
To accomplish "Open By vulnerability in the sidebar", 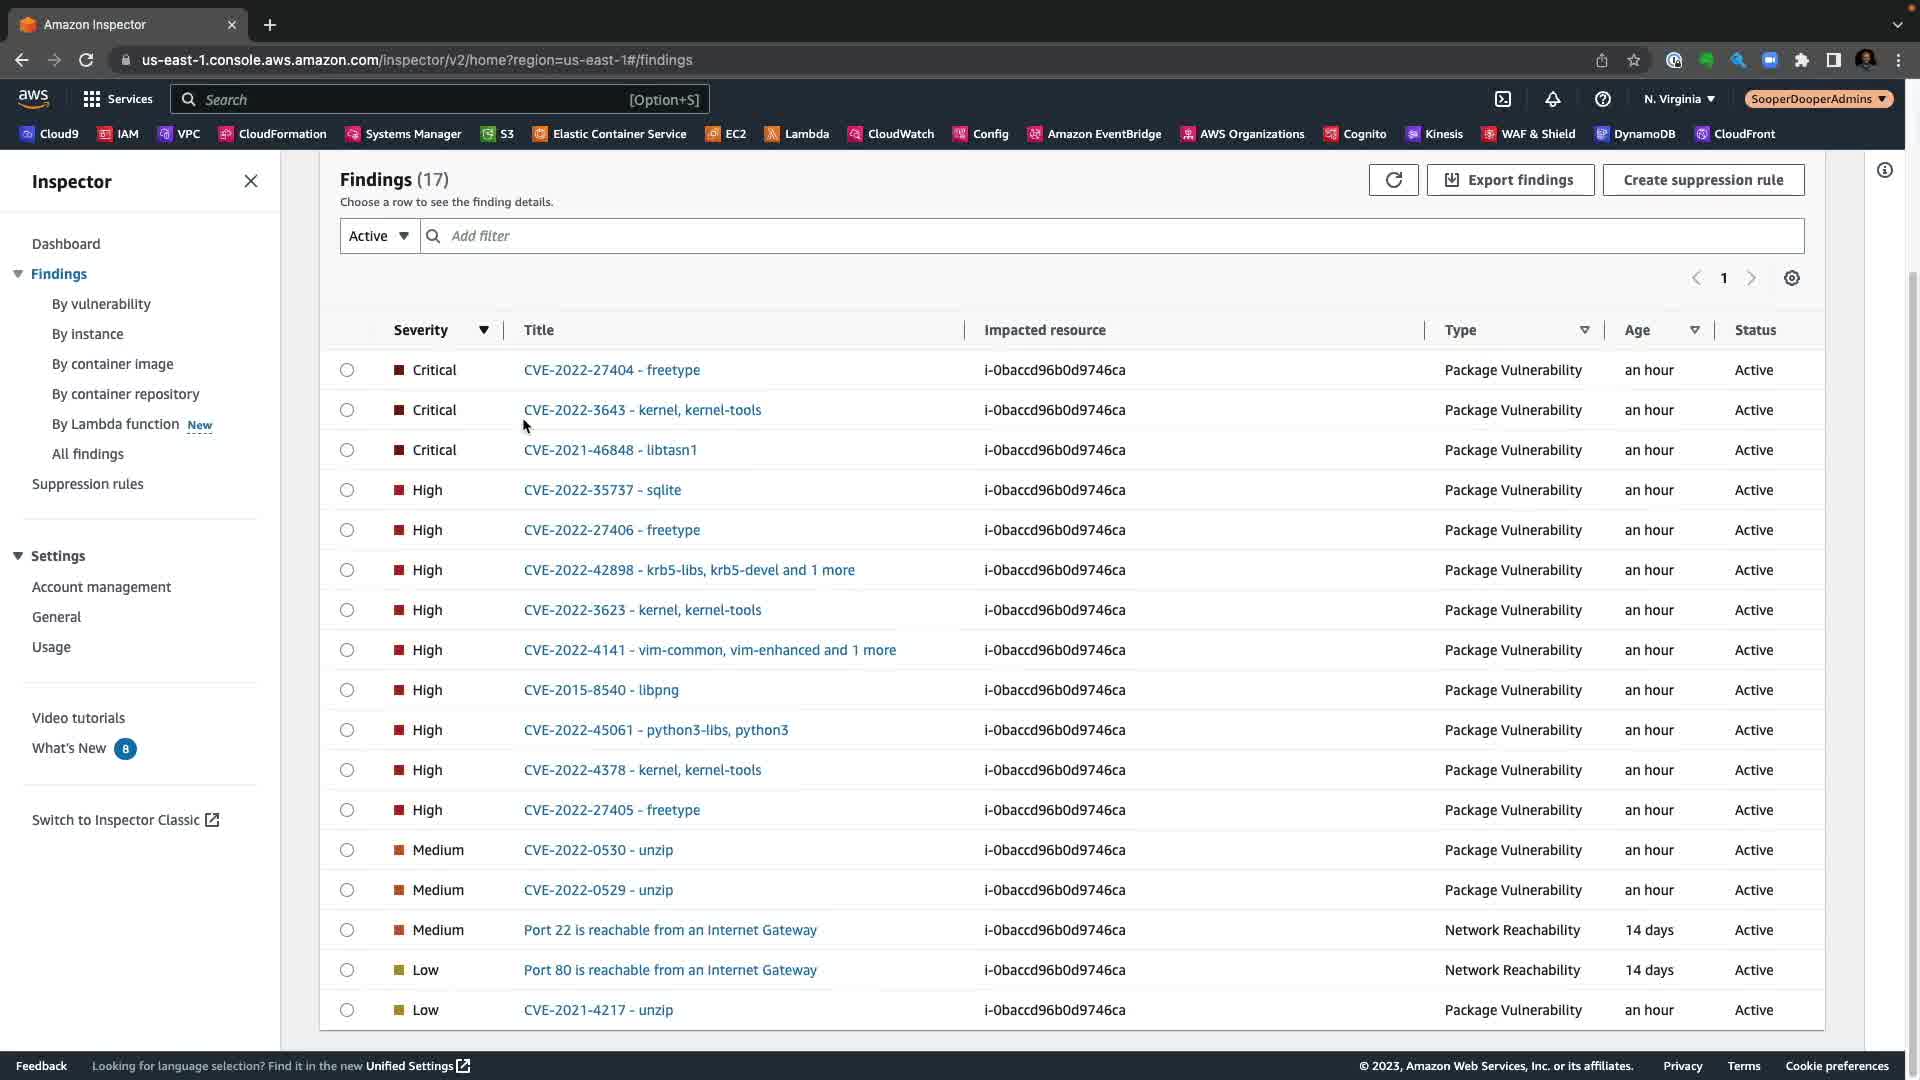I will [101, 304].
